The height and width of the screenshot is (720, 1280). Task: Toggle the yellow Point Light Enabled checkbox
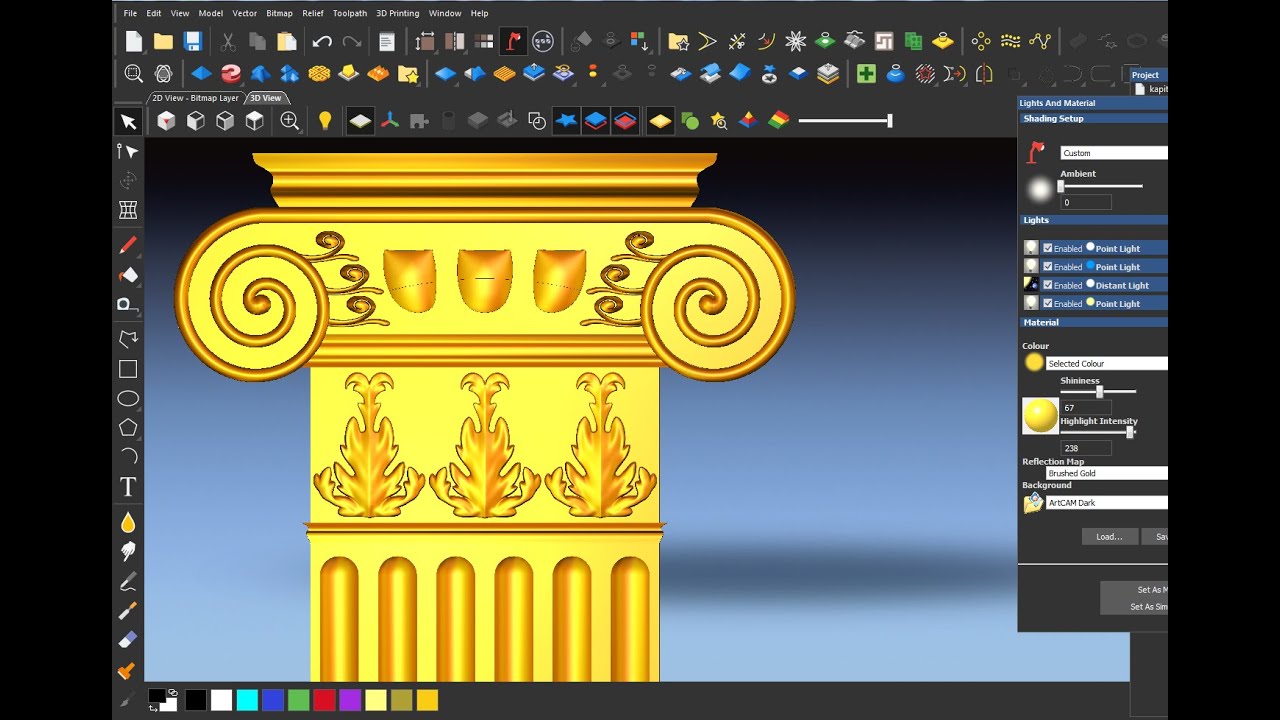coord(1048,303)
